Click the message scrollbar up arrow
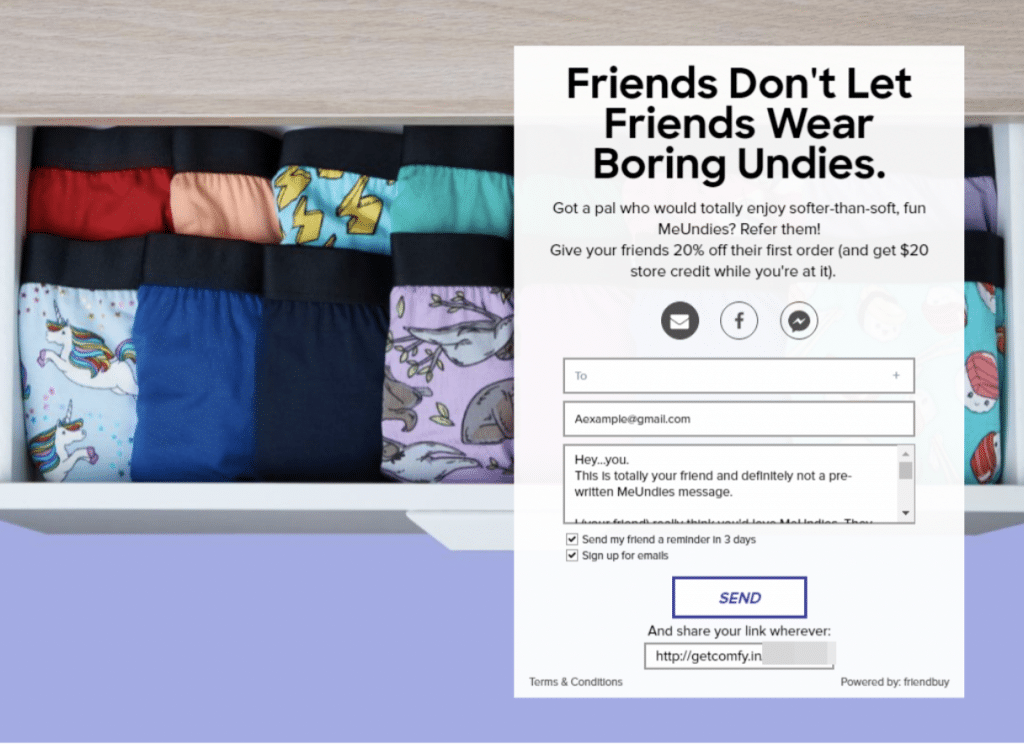Screen dimensions: 1024x744 pos(905,453)
